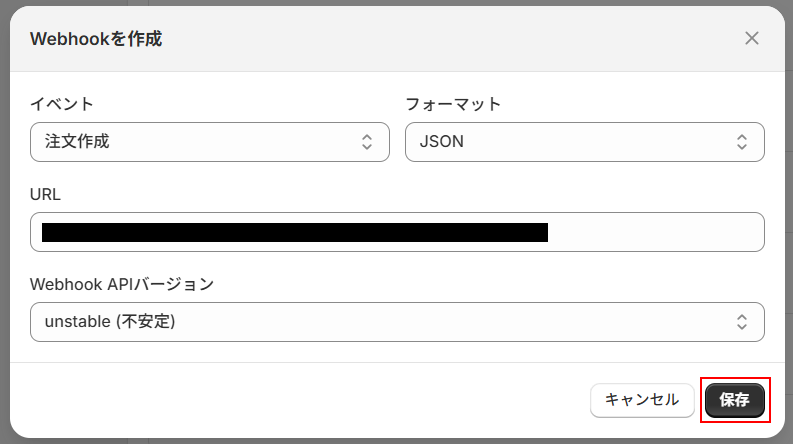The width and height of the screenshot is (793, 444).
Task: Click the Webhookを作成 dialog title
Action: (x=96, y=39)
